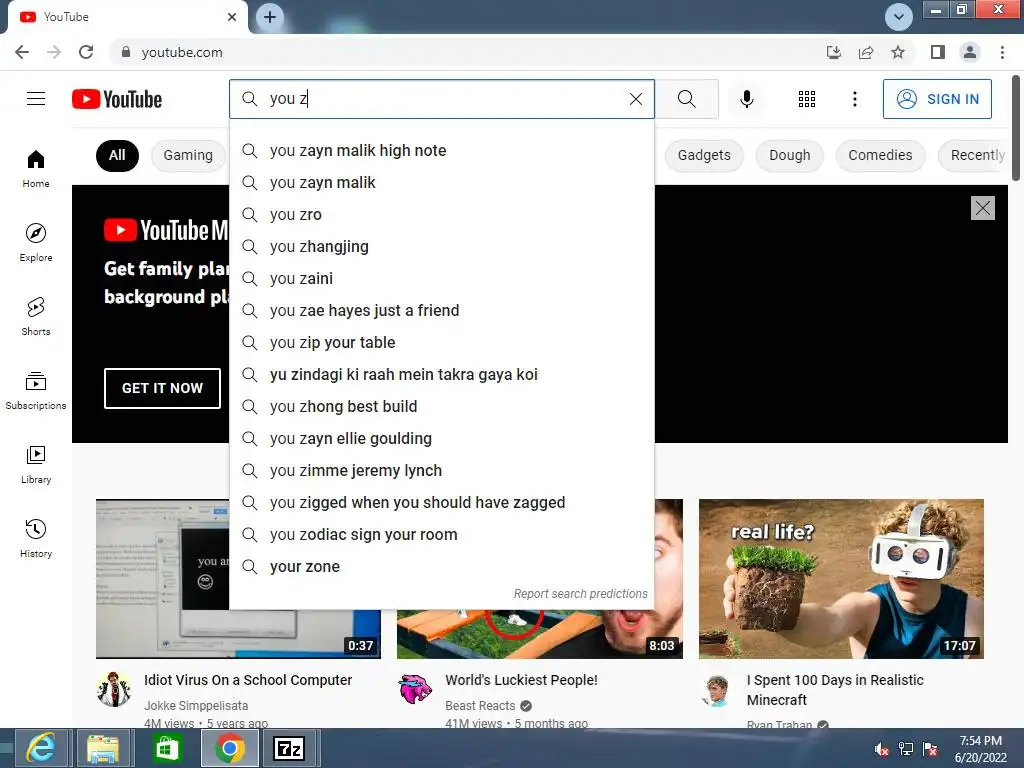Open a new Chrome tab
Image resolution: width=1024 pixels, height=768 pixels.
pos(270,17)
